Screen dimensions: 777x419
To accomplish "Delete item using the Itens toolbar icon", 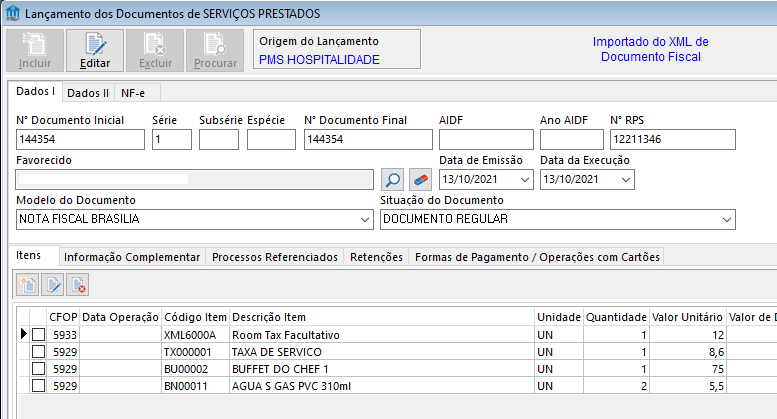I will (x=79, y=284).
